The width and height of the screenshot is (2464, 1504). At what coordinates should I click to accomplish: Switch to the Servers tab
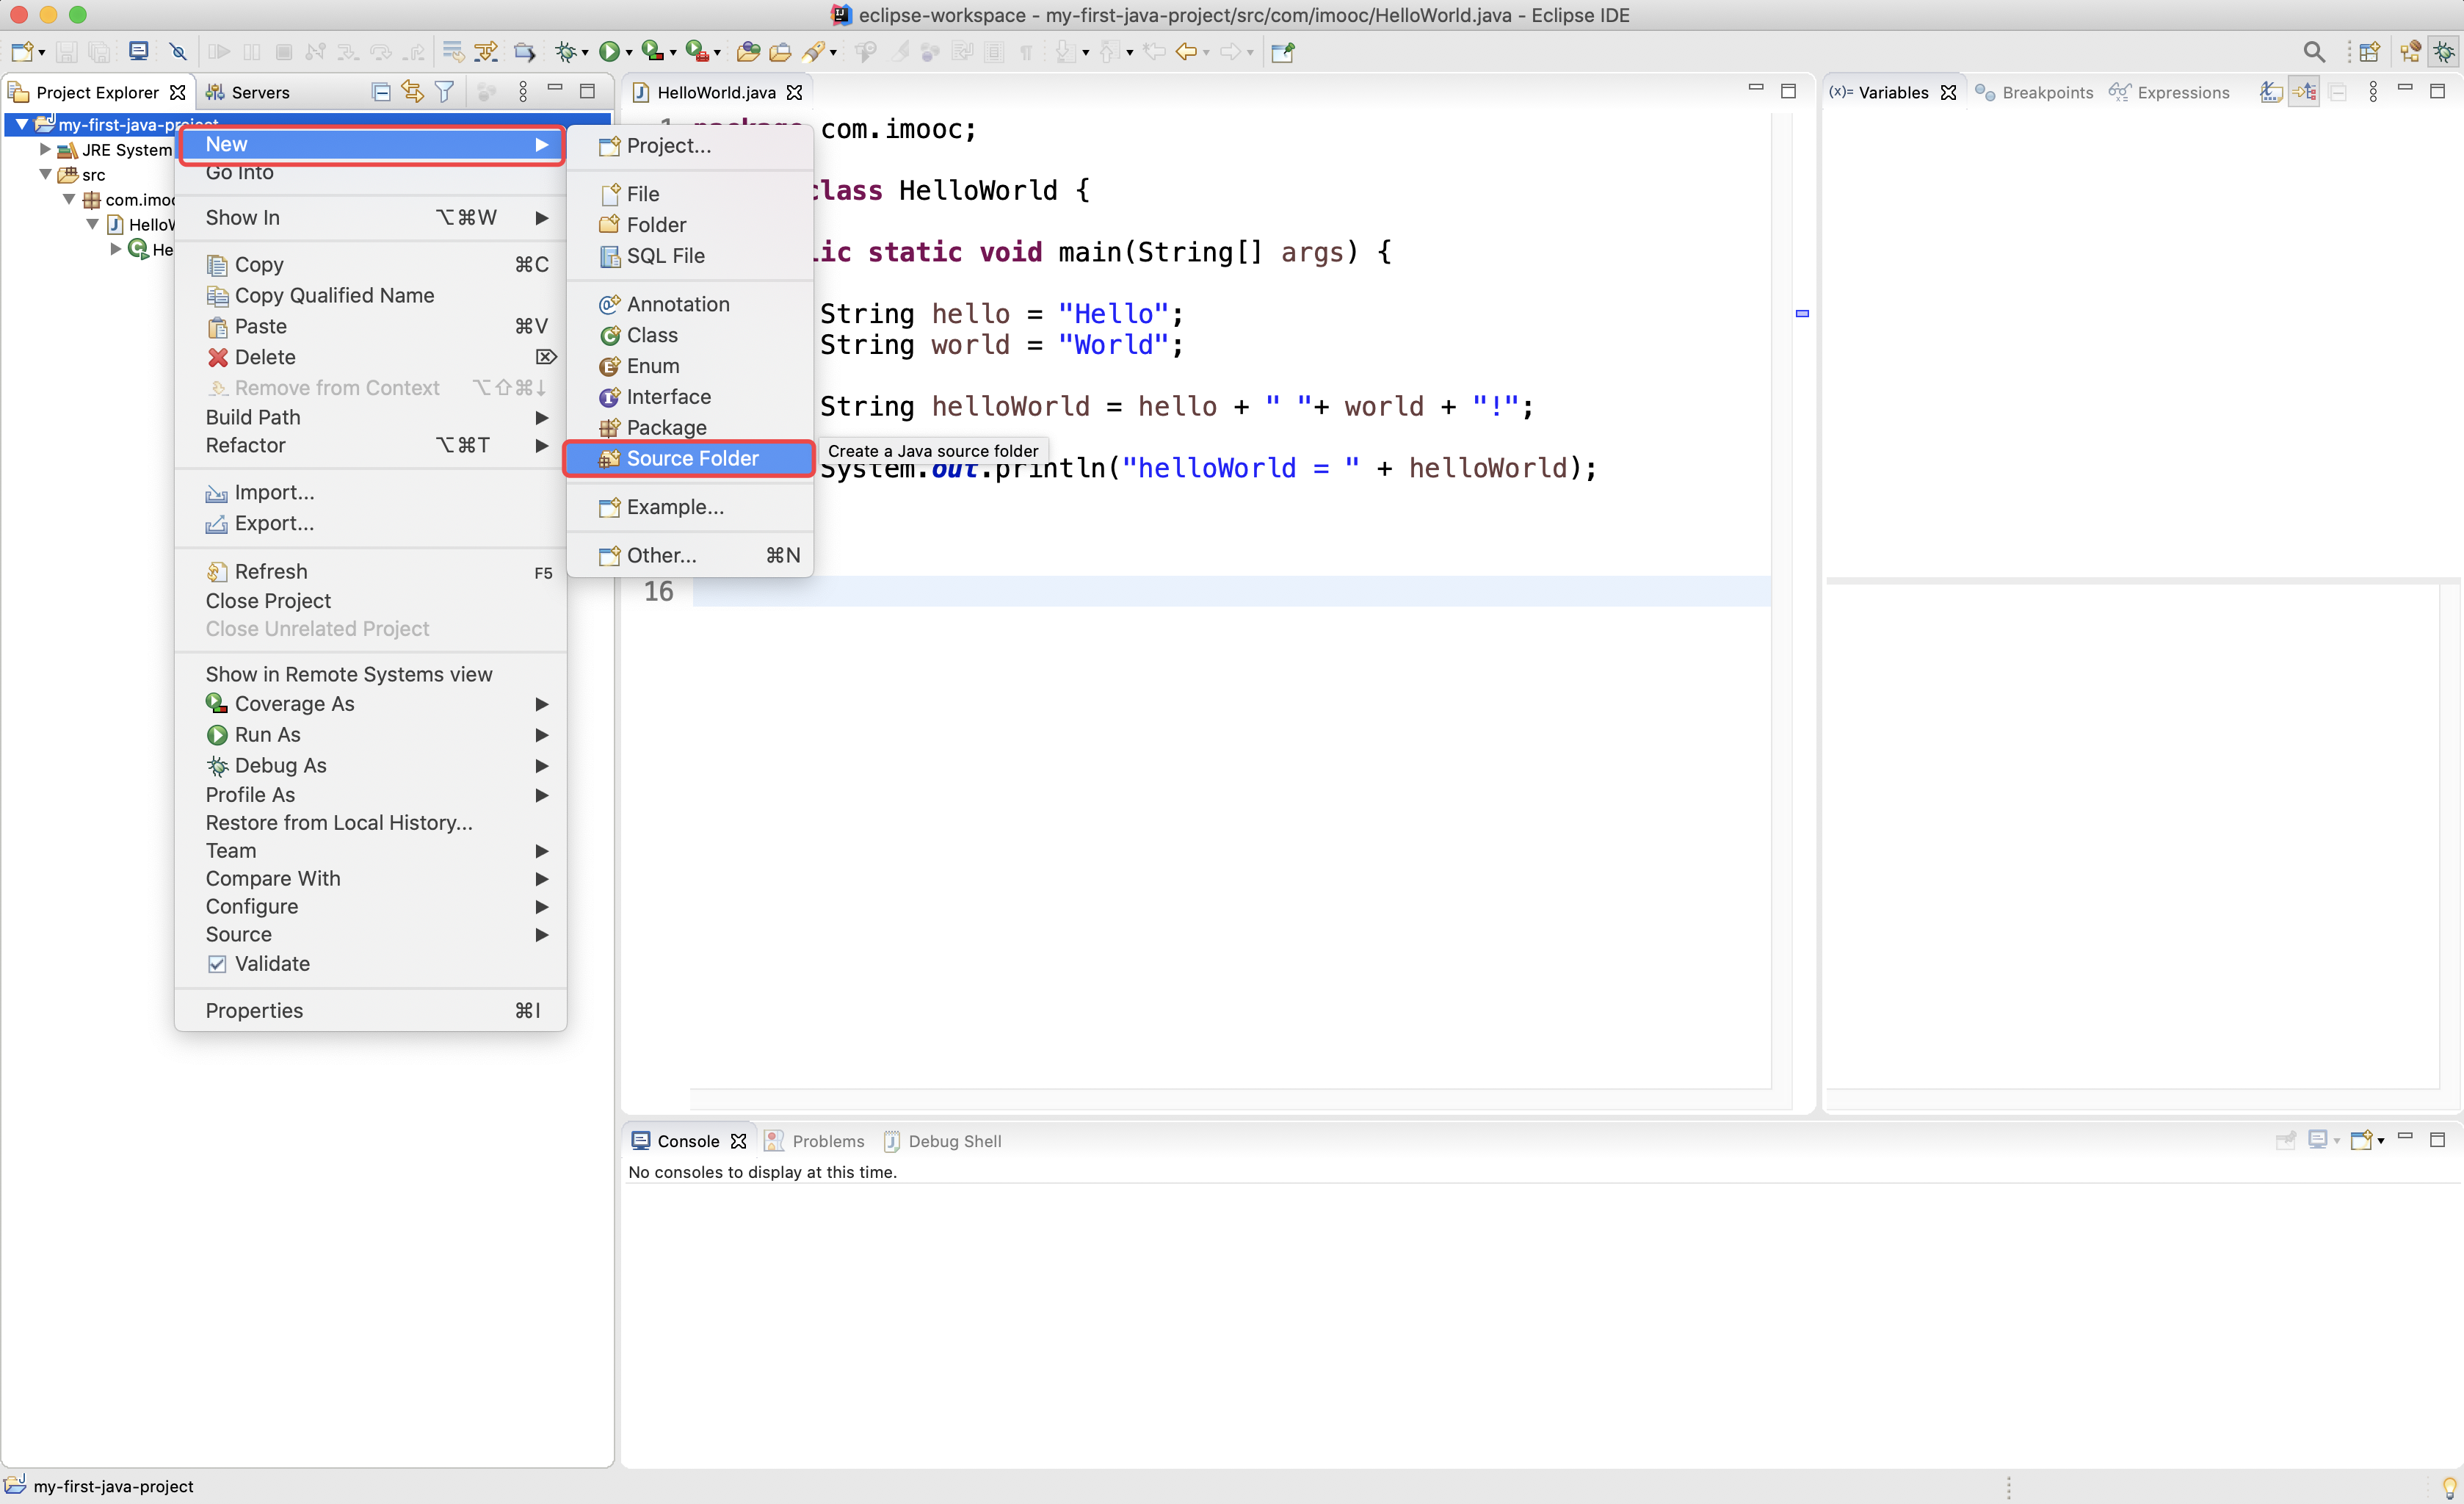tap(248, 92)
